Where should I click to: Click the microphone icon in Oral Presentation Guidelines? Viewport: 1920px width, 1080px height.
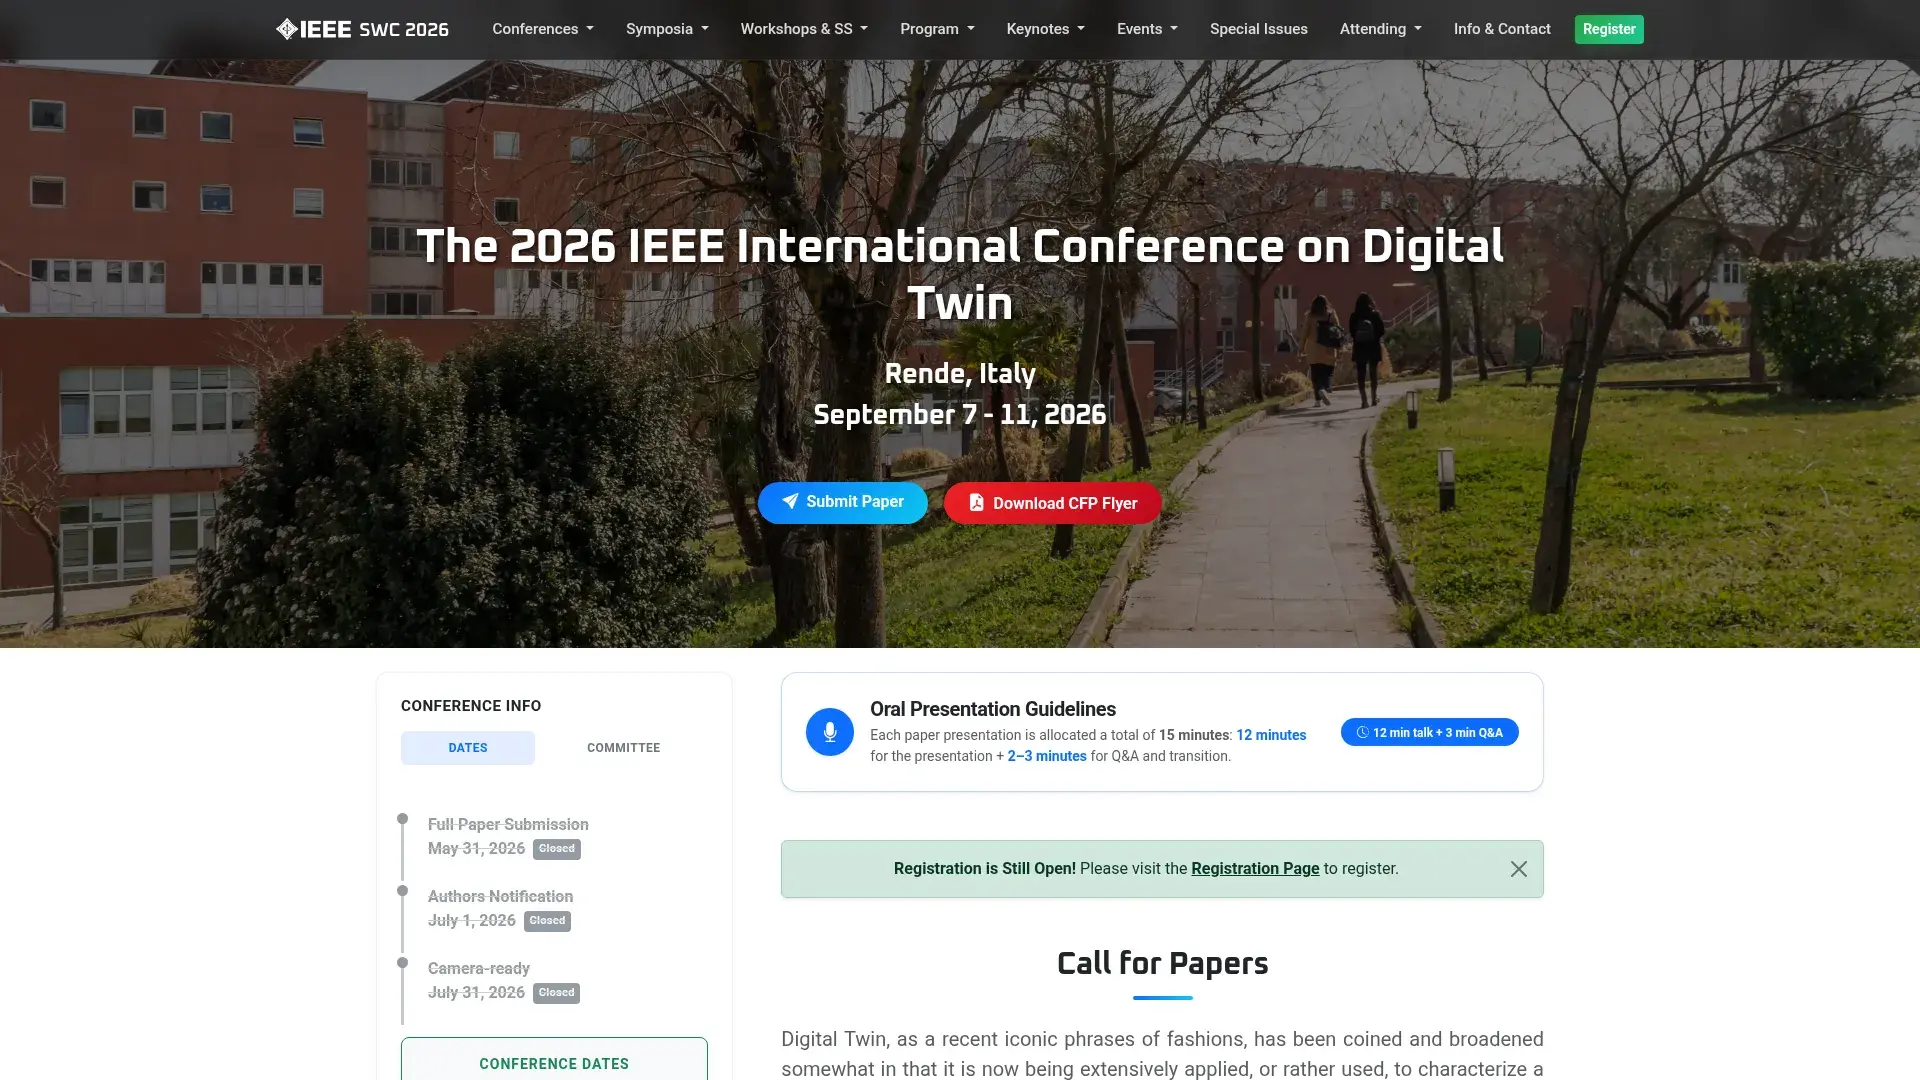pos(830,732)
